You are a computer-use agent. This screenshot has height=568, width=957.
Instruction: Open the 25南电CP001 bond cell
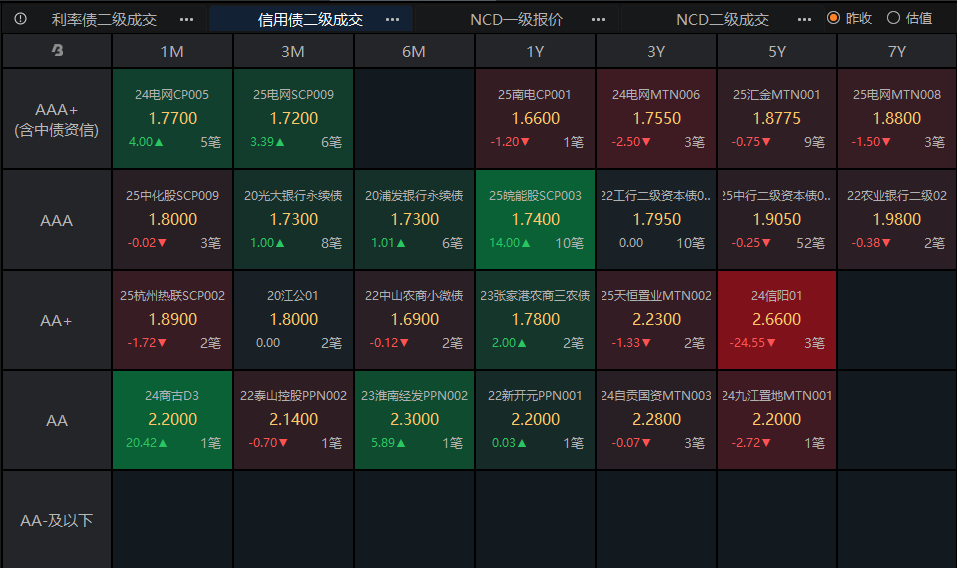535,118
